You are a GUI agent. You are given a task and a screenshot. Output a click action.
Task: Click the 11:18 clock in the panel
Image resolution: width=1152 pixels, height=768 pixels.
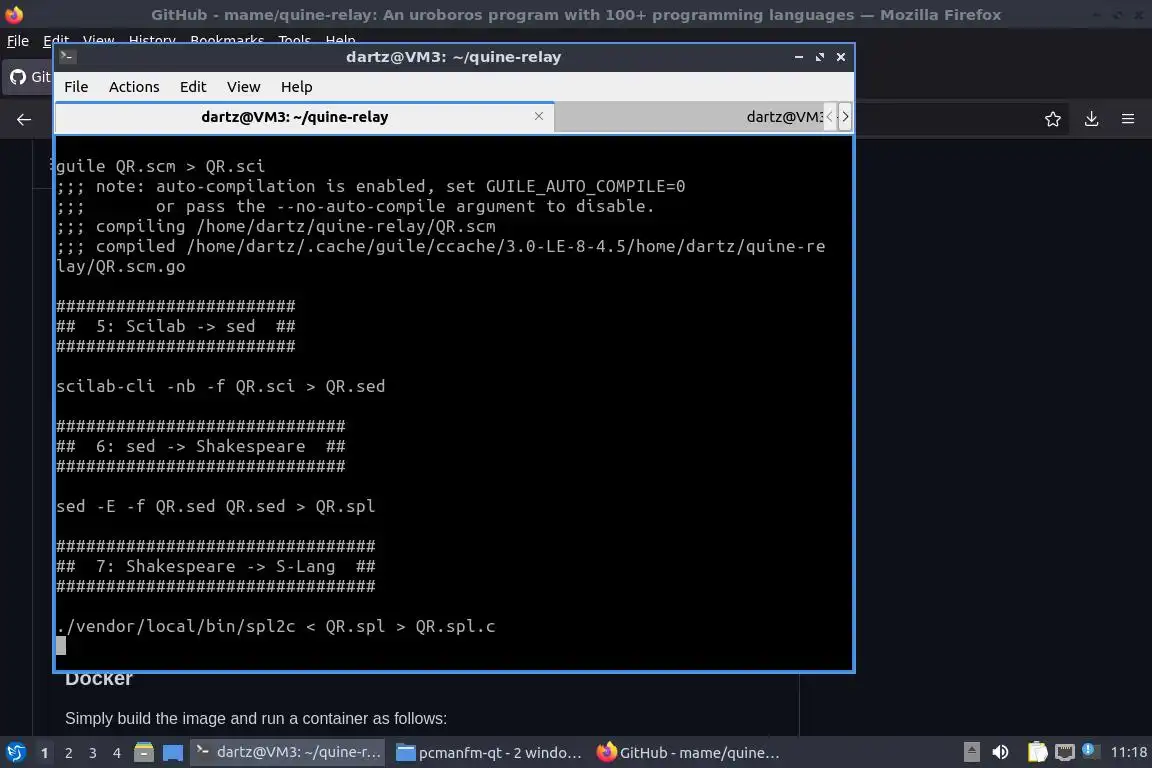coord(1128,752)
